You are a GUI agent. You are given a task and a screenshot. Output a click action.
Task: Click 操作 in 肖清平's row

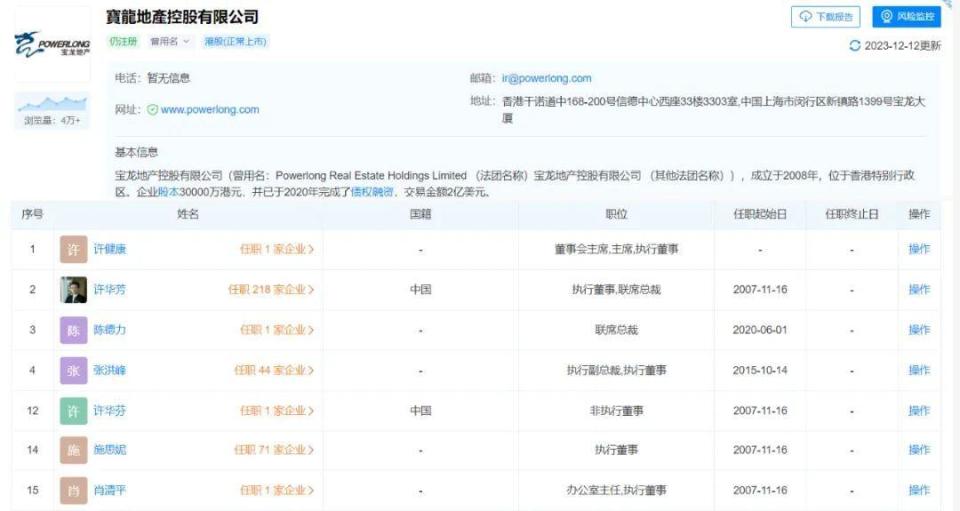click(x=919, y=490)
